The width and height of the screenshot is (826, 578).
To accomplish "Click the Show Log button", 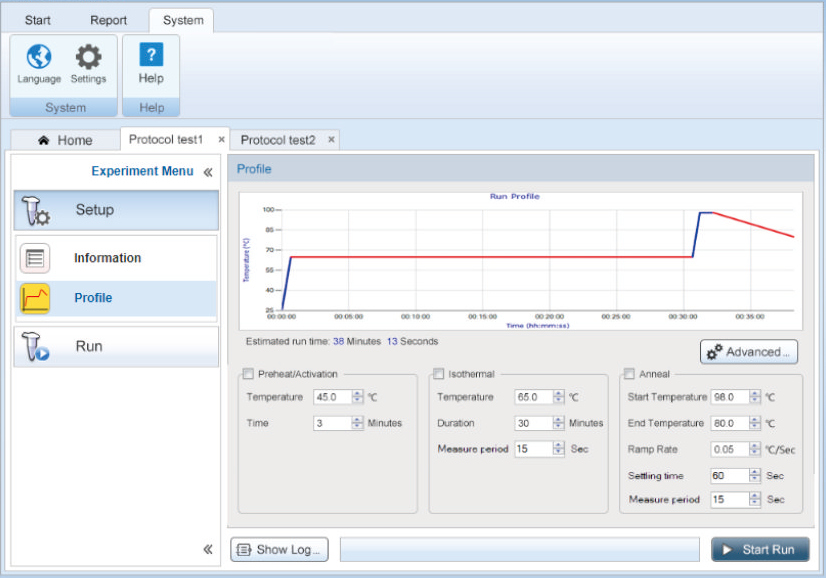I will (279, 550).
